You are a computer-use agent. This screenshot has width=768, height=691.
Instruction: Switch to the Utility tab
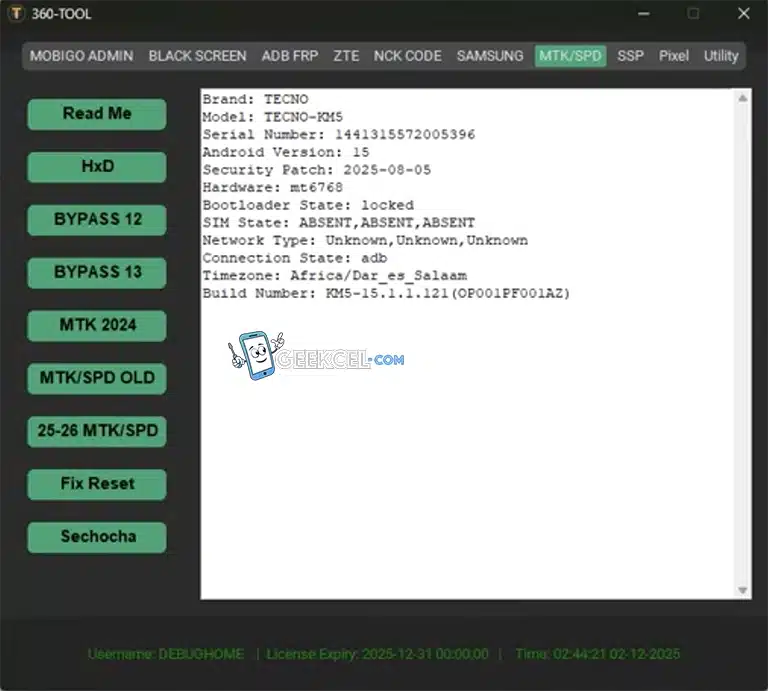tap(720, 56)
